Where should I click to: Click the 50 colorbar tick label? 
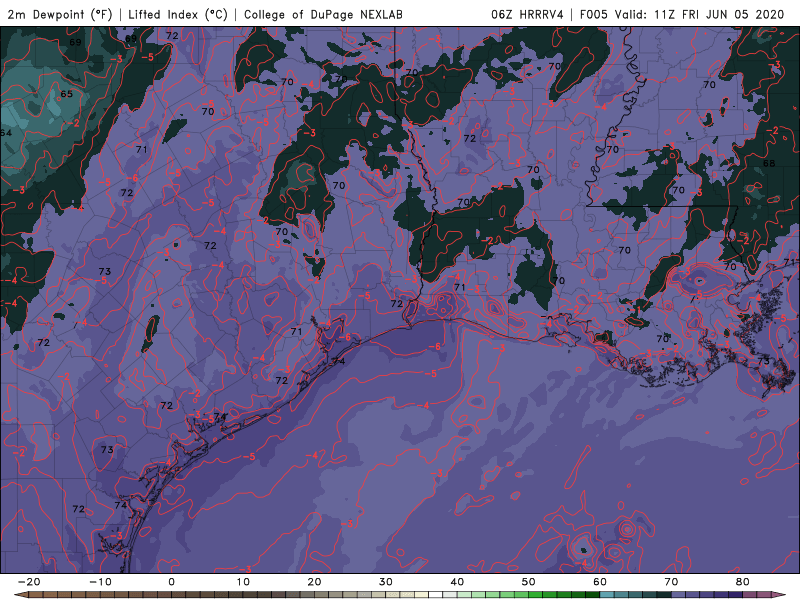[529, 582]
